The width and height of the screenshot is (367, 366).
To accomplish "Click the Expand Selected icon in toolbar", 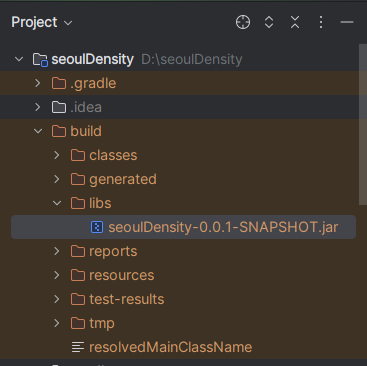I will (269, 22).
